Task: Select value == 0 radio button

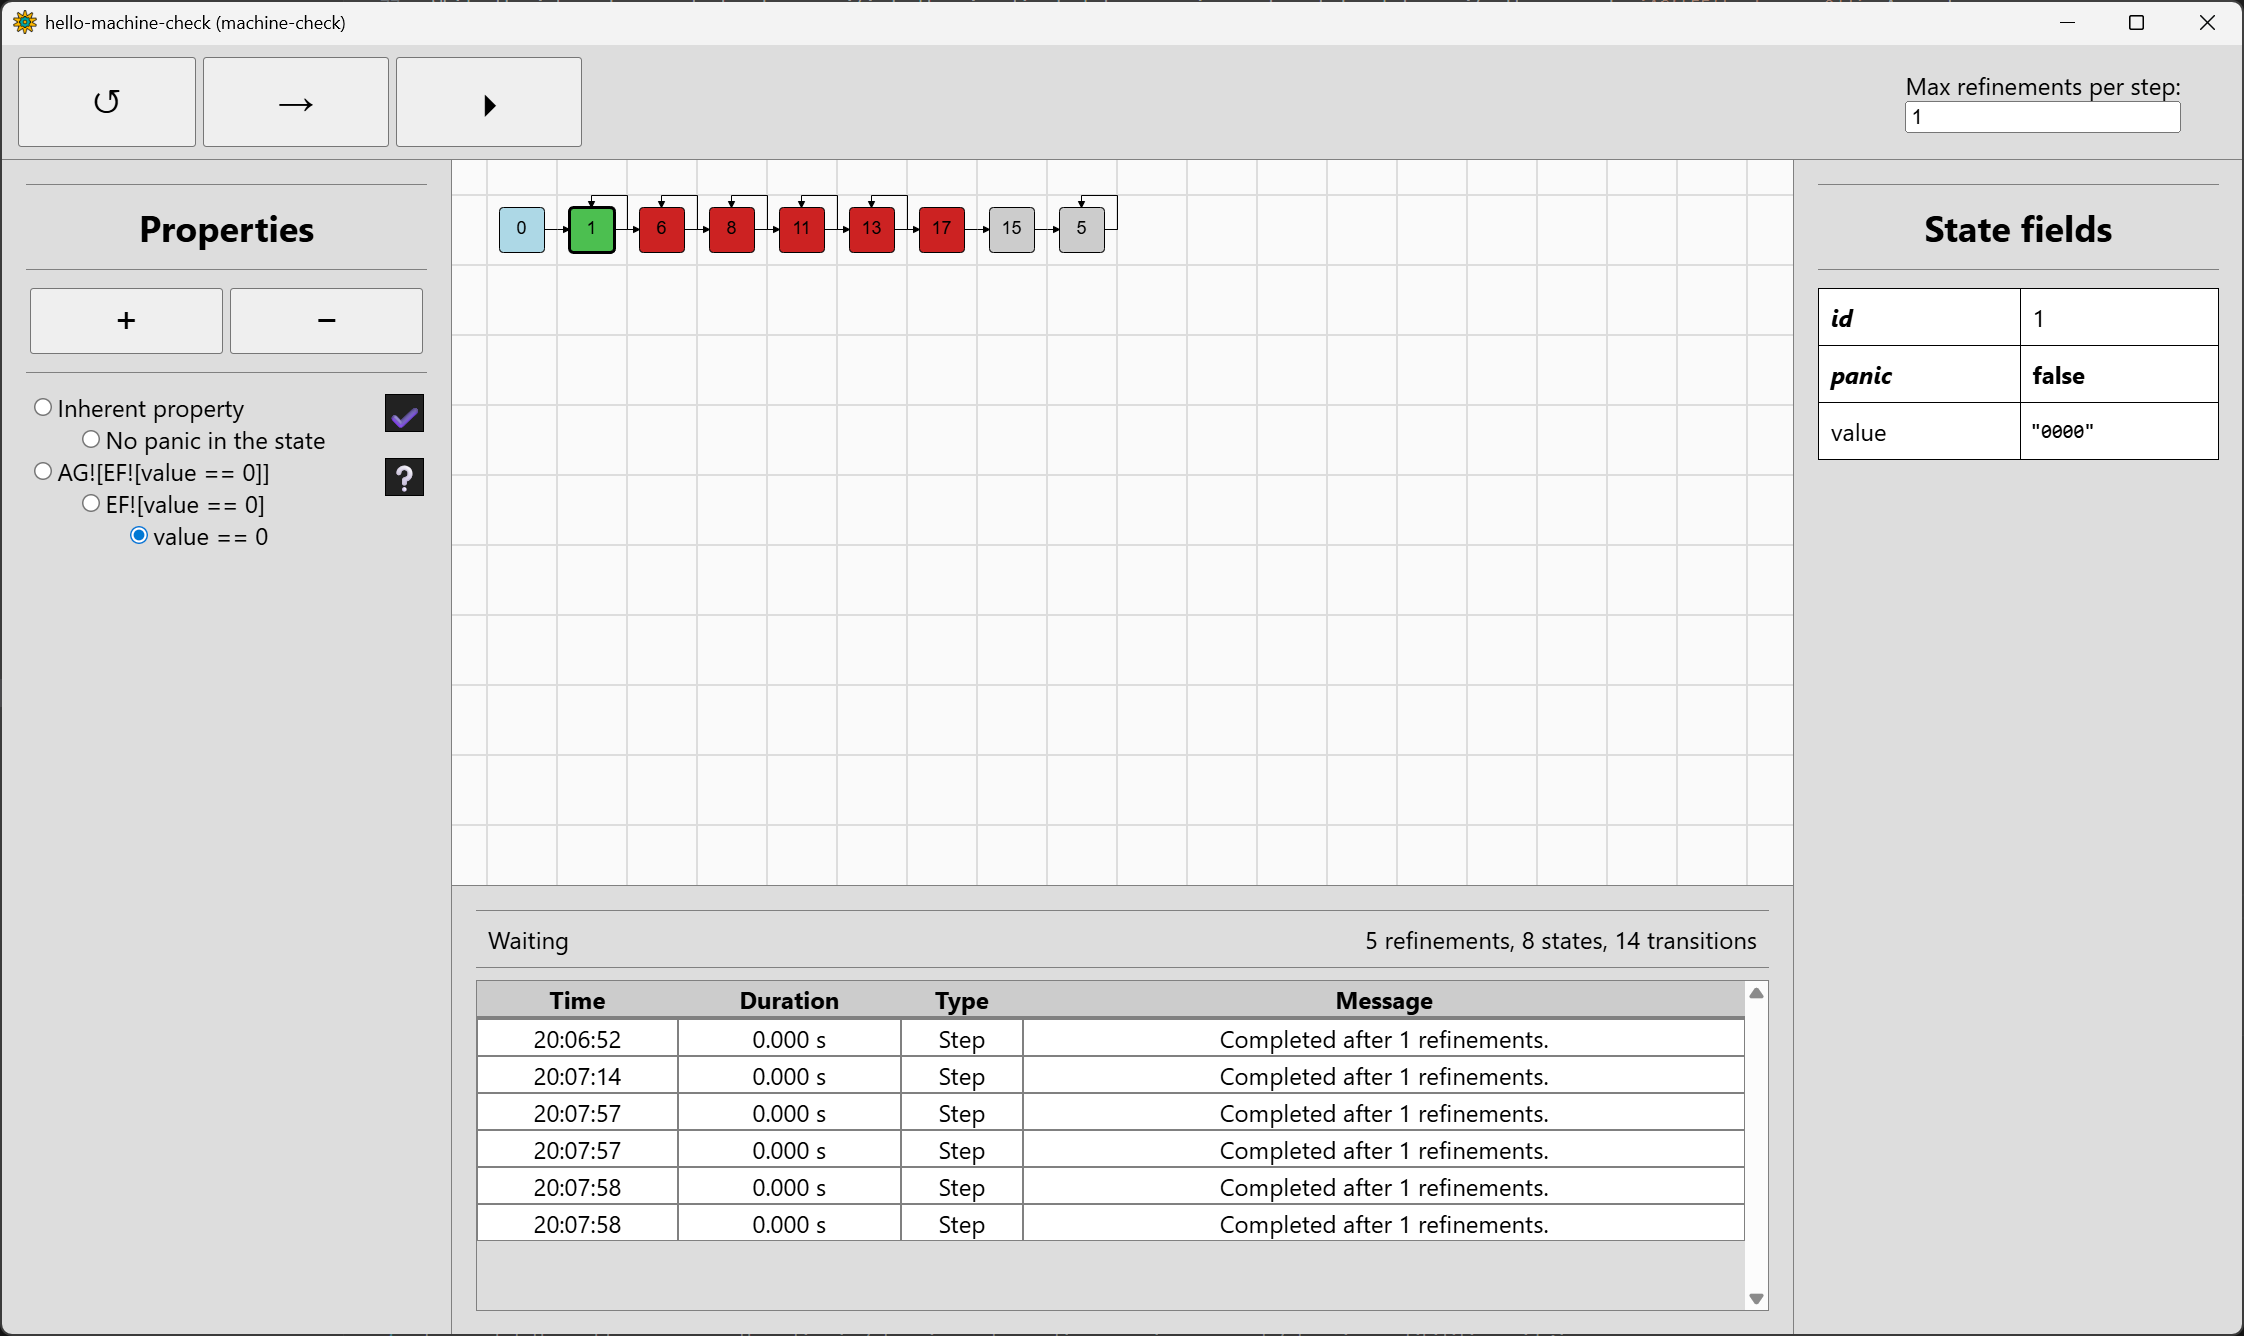Action: click(x=139, y=536)
